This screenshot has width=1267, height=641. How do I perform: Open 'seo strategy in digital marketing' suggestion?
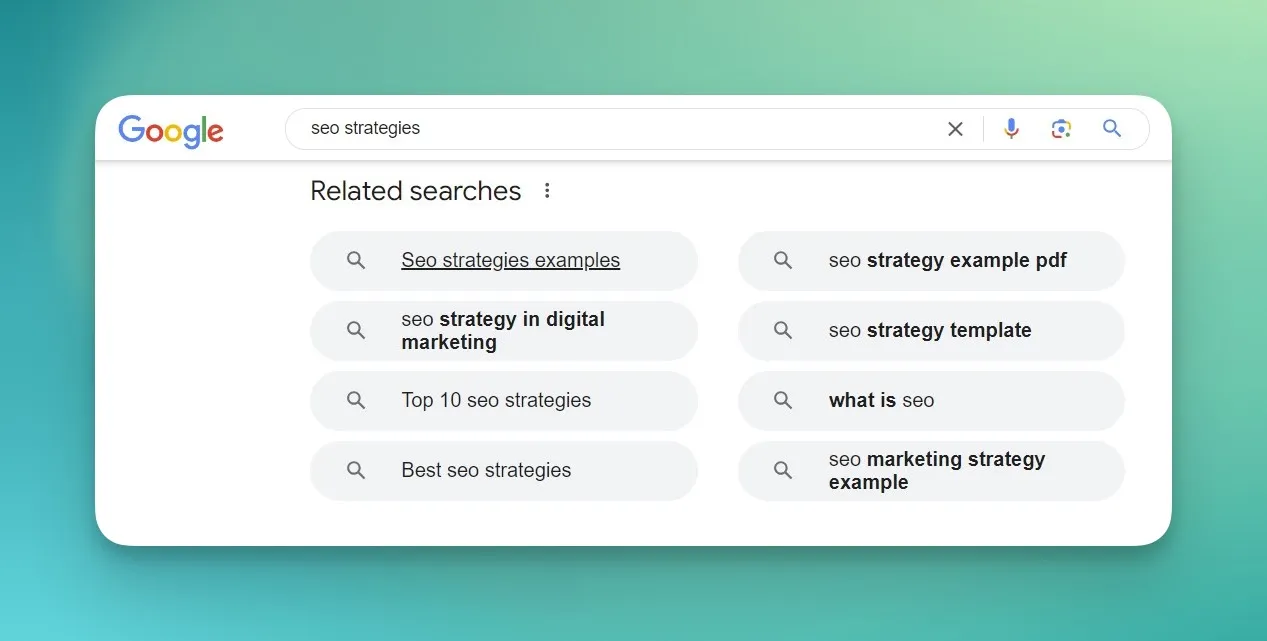click(504, 331)
